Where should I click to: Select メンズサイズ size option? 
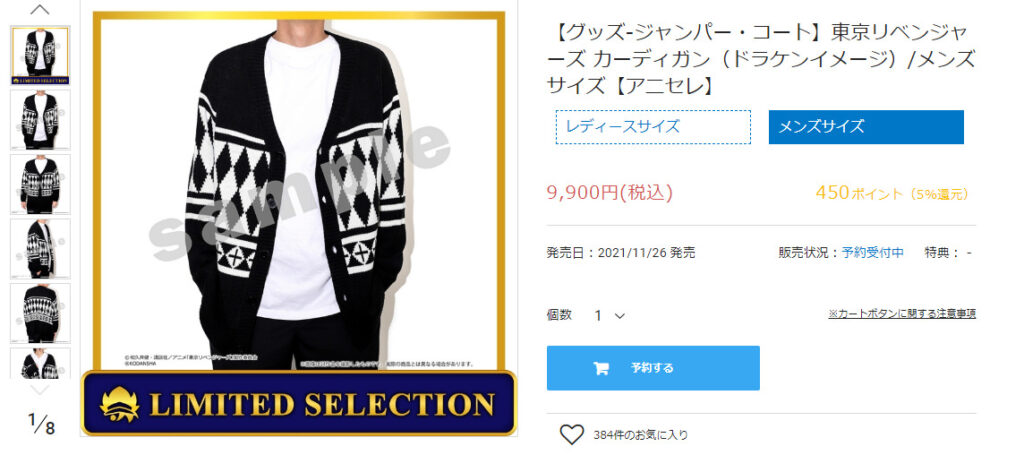[866, 127]
